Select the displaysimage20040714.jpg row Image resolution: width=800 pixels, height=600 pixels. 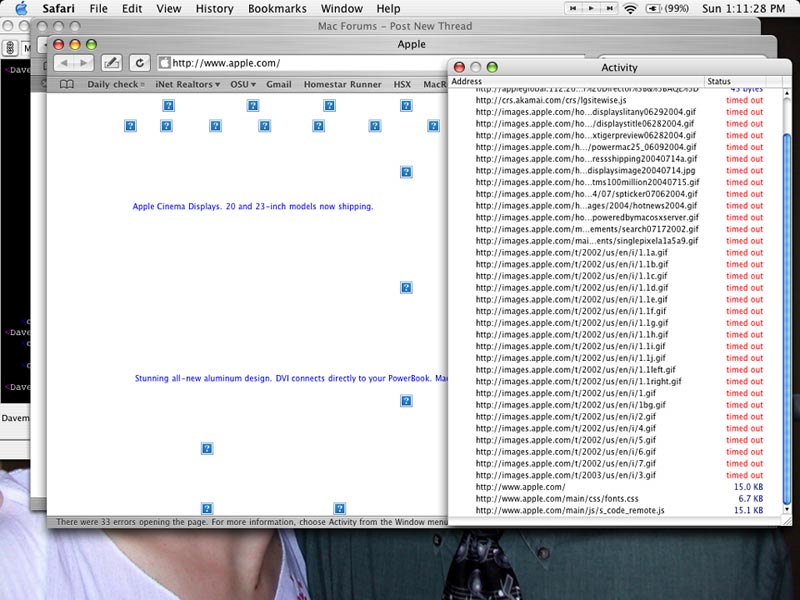click(615, 170)
